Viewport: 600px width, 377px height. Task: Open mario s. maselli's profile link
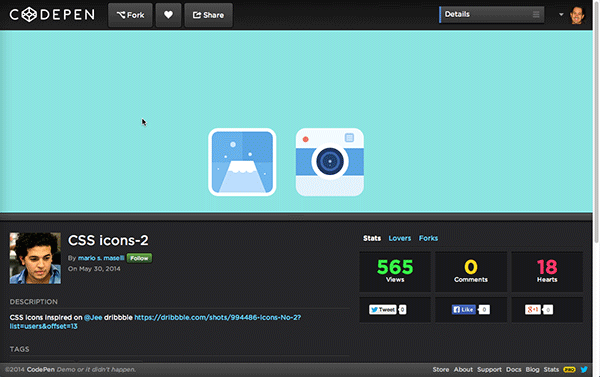[x=101, y=258]
